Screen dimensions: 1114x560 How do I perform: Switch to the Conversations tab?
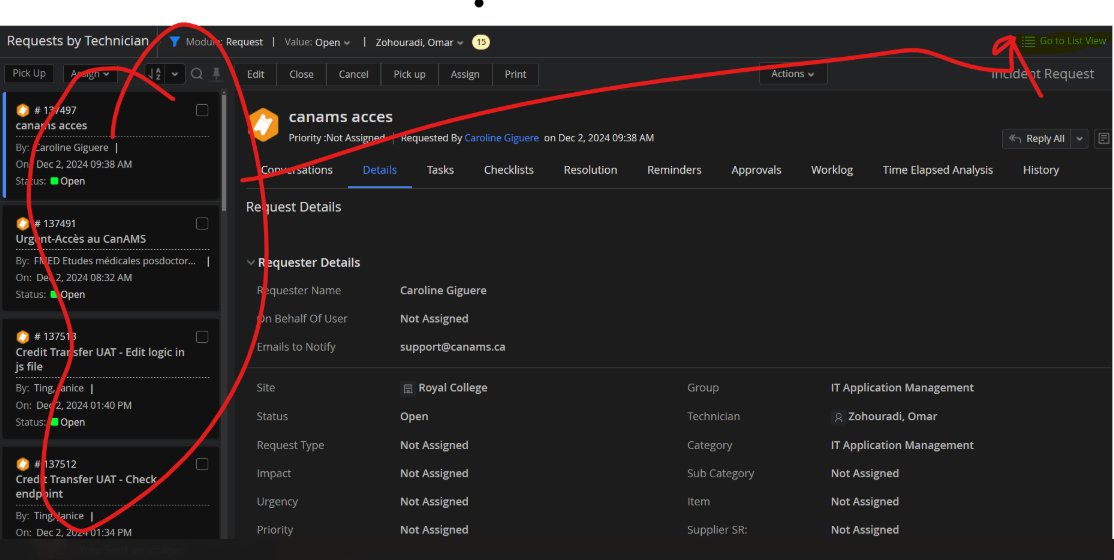tap(296, 170)
